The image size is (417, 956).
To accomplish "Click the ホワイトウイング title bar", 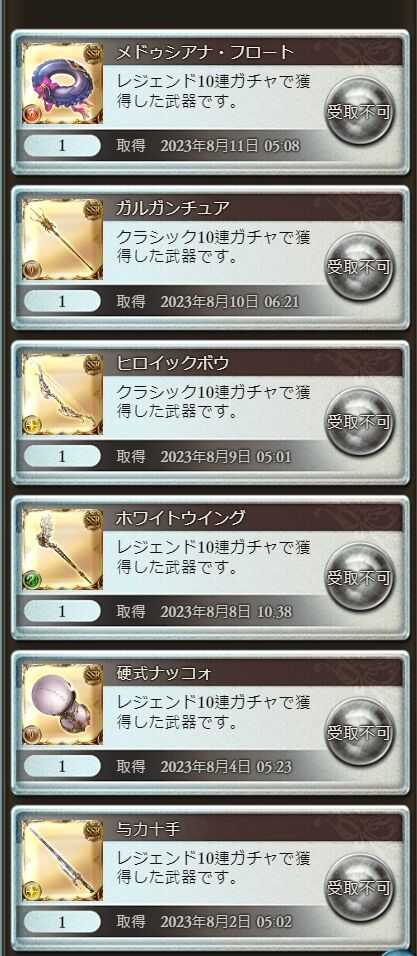I will tap(257, 518).
